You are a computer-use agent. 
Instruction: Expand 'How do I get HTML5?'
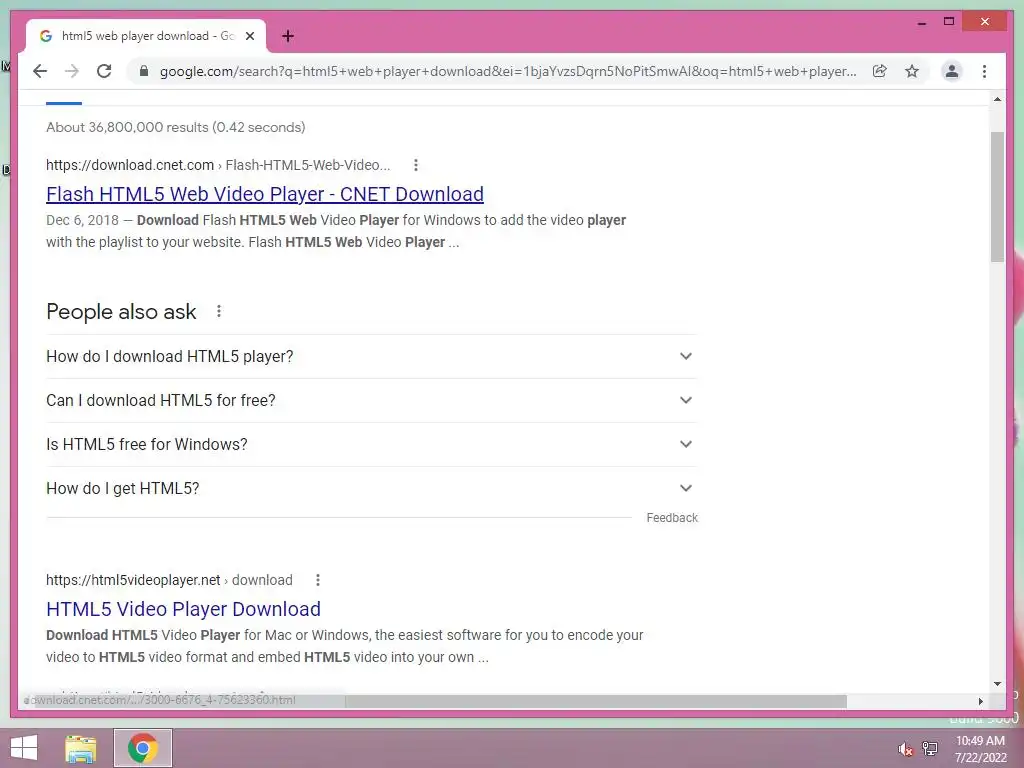coord(371,488)
